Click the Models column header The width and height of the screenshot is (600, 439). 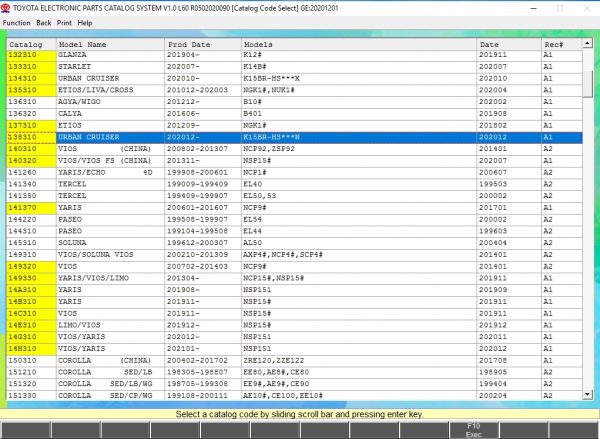pyautogui.click(x=359, y=44)
